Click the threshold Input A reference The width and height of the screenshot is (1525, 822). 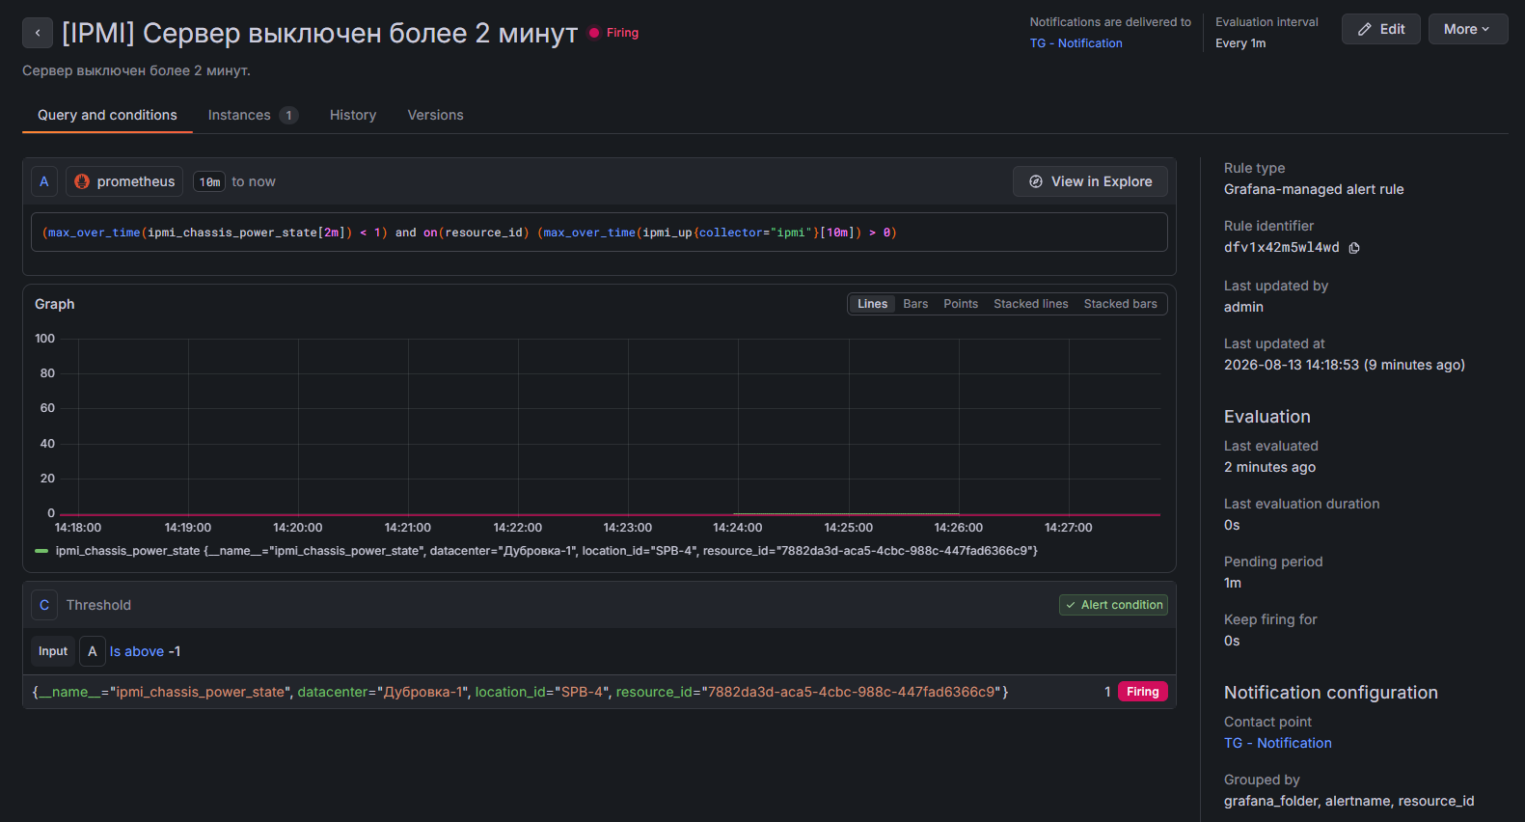point(92,651)
